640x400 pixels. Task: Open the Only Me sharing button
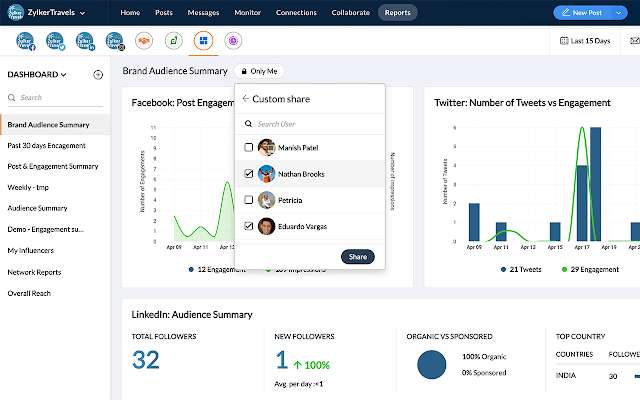259,71
